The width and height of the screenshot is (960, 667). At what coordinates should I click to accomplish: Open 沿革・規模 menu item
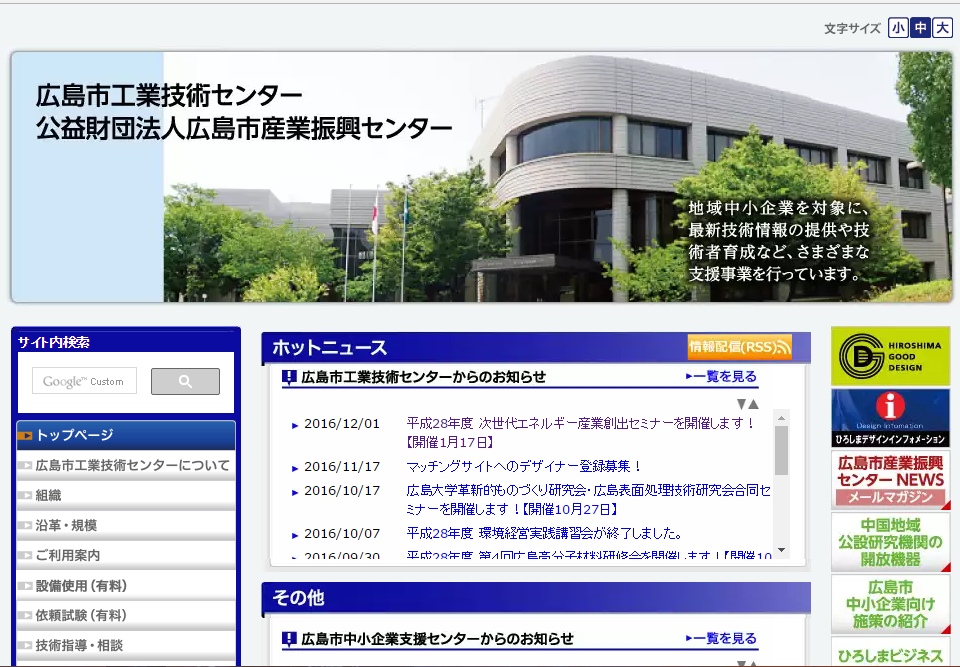click(x=126, y=525)
